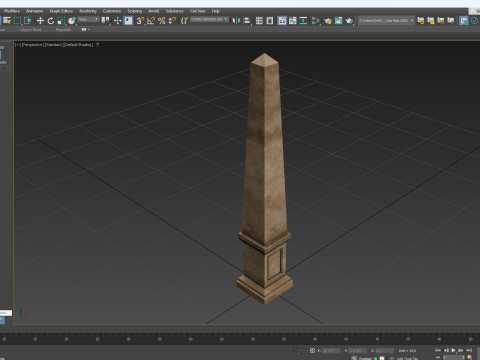Open Rendered Frame Window icon

coord(338,21)
